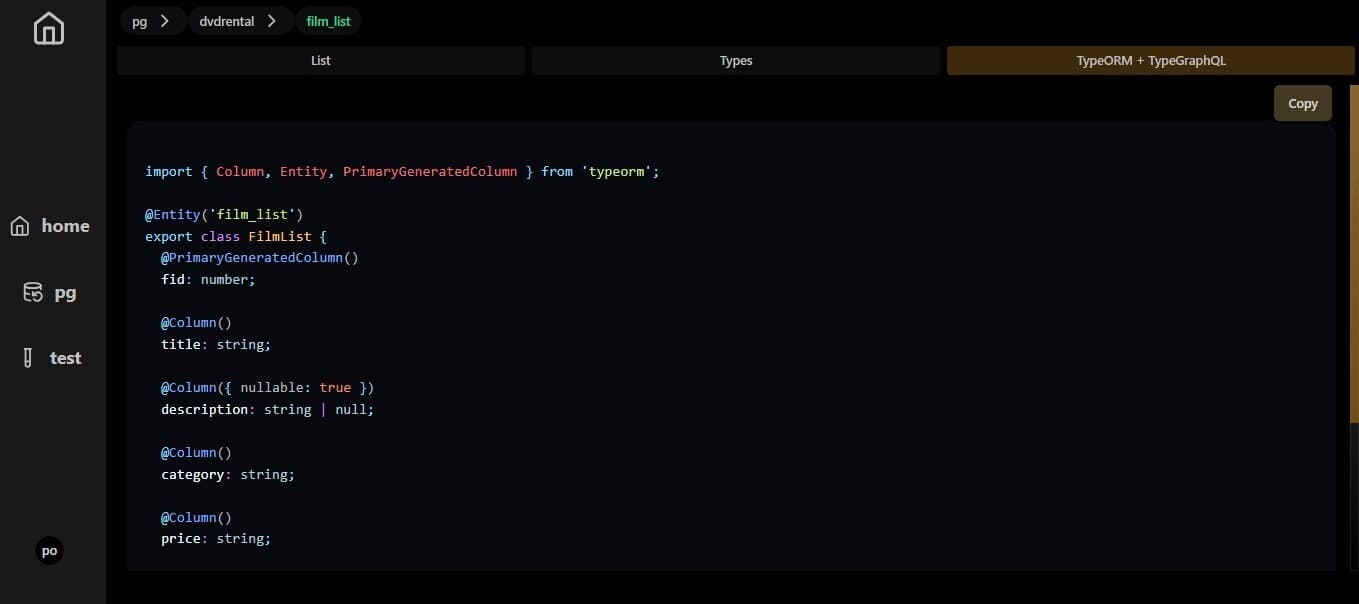Open test sidebar label
This screenshot has height=604, width=1359.
point(66,358)
